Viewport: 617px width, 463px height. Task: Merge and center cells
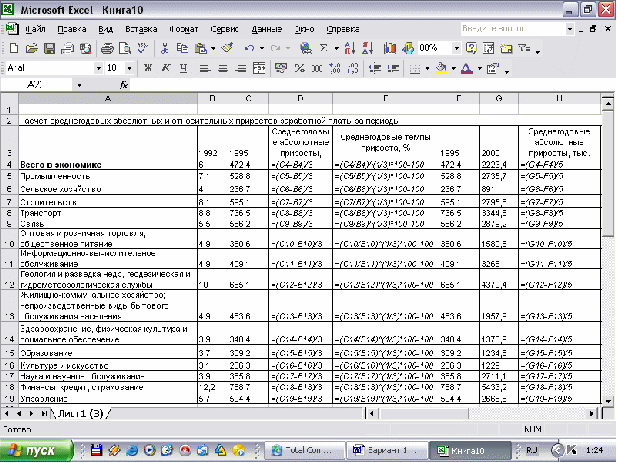pos(259,68)
